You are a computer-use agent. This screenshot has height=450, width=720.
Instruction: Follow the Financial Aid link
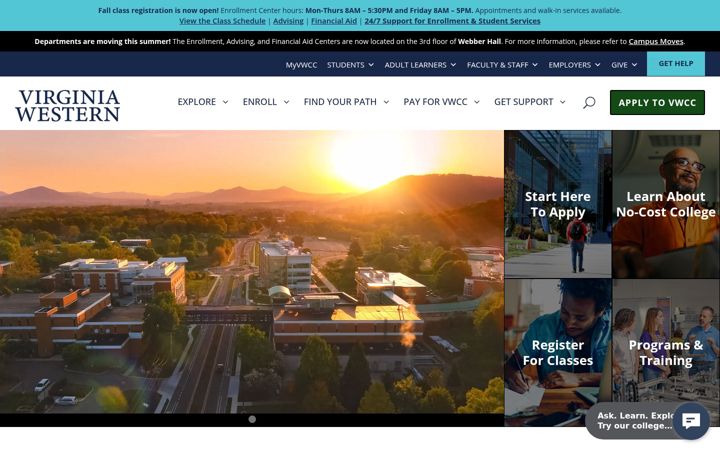334,21
